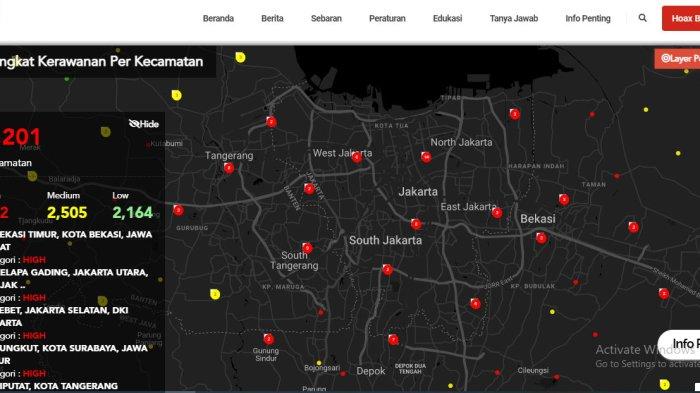This screenshot has width=700, height=393.
Task: Click the yellow marker at top near title
Action: [x=240, y=57]
